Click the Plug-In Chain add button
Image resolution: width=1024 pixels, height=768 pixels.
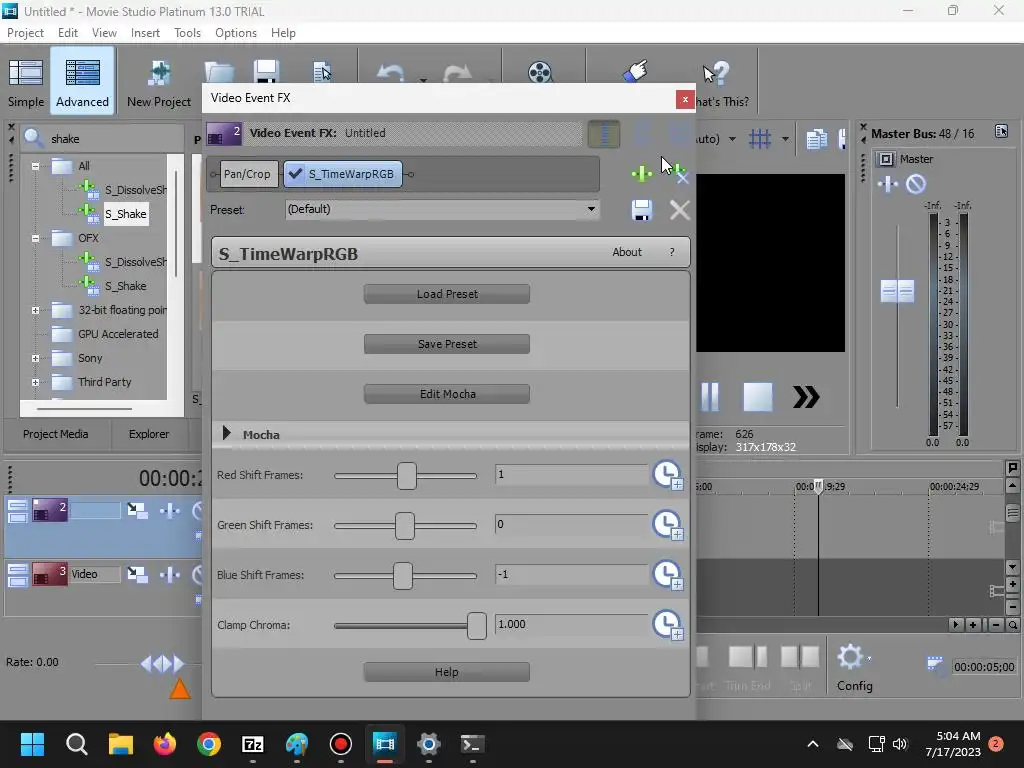point(641,174)
